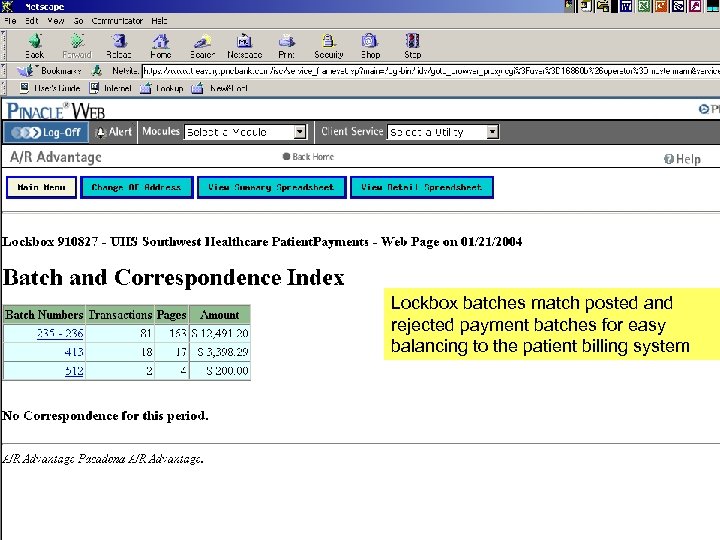Click the Pinacle Web logo
Image resolution: width=720 pixels, height=540 pixels.
[56, 111]
